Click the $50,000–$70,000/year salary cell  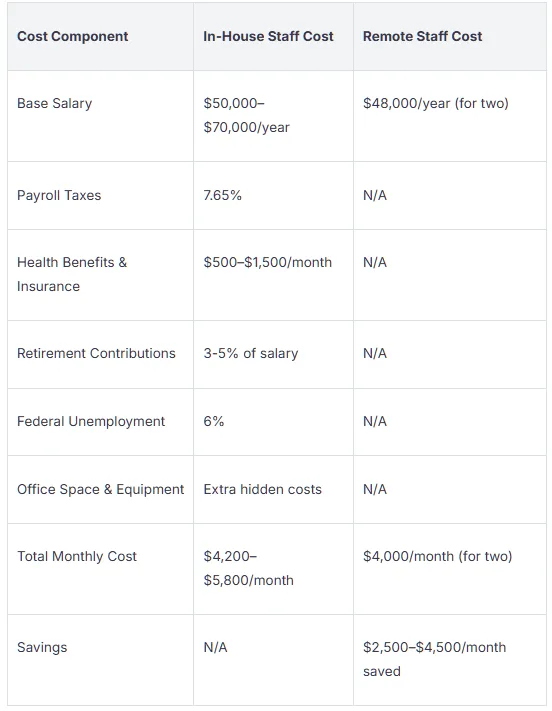(x=246, y=115)
